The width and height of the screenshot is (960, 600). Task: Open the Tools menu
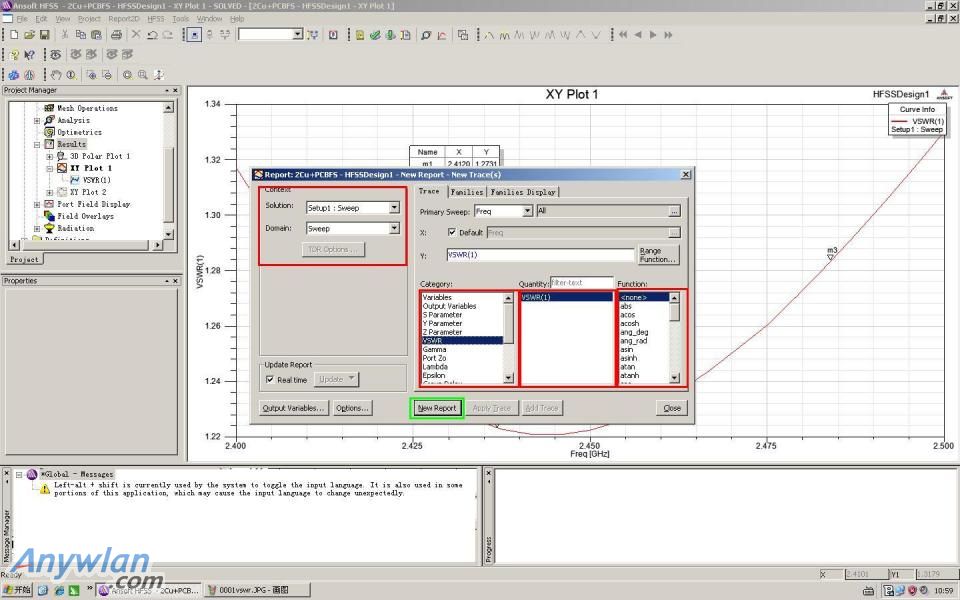pos(181,19)
